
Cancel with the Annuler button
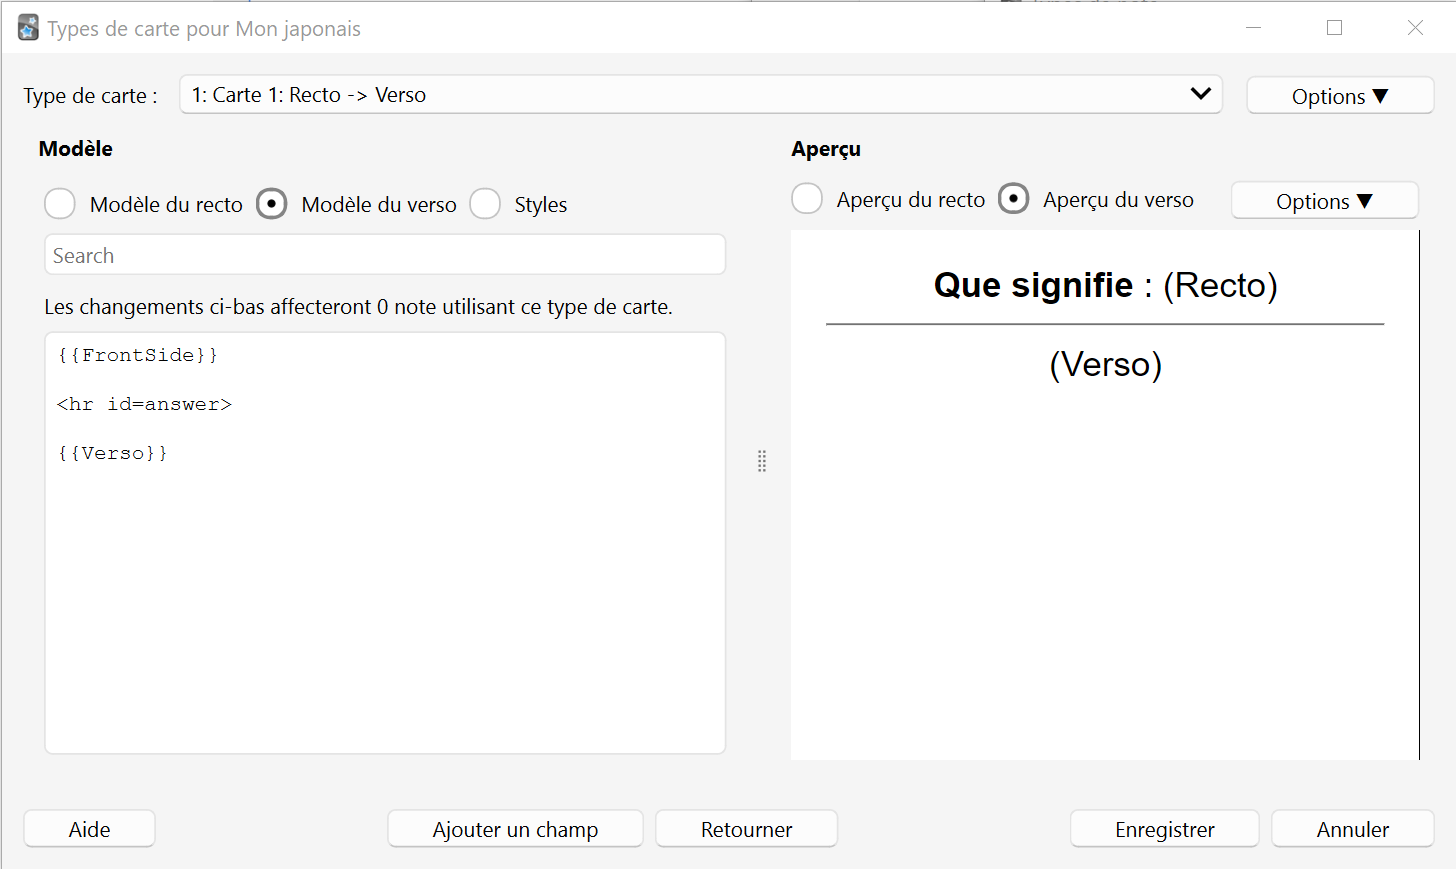[1352, 829]
